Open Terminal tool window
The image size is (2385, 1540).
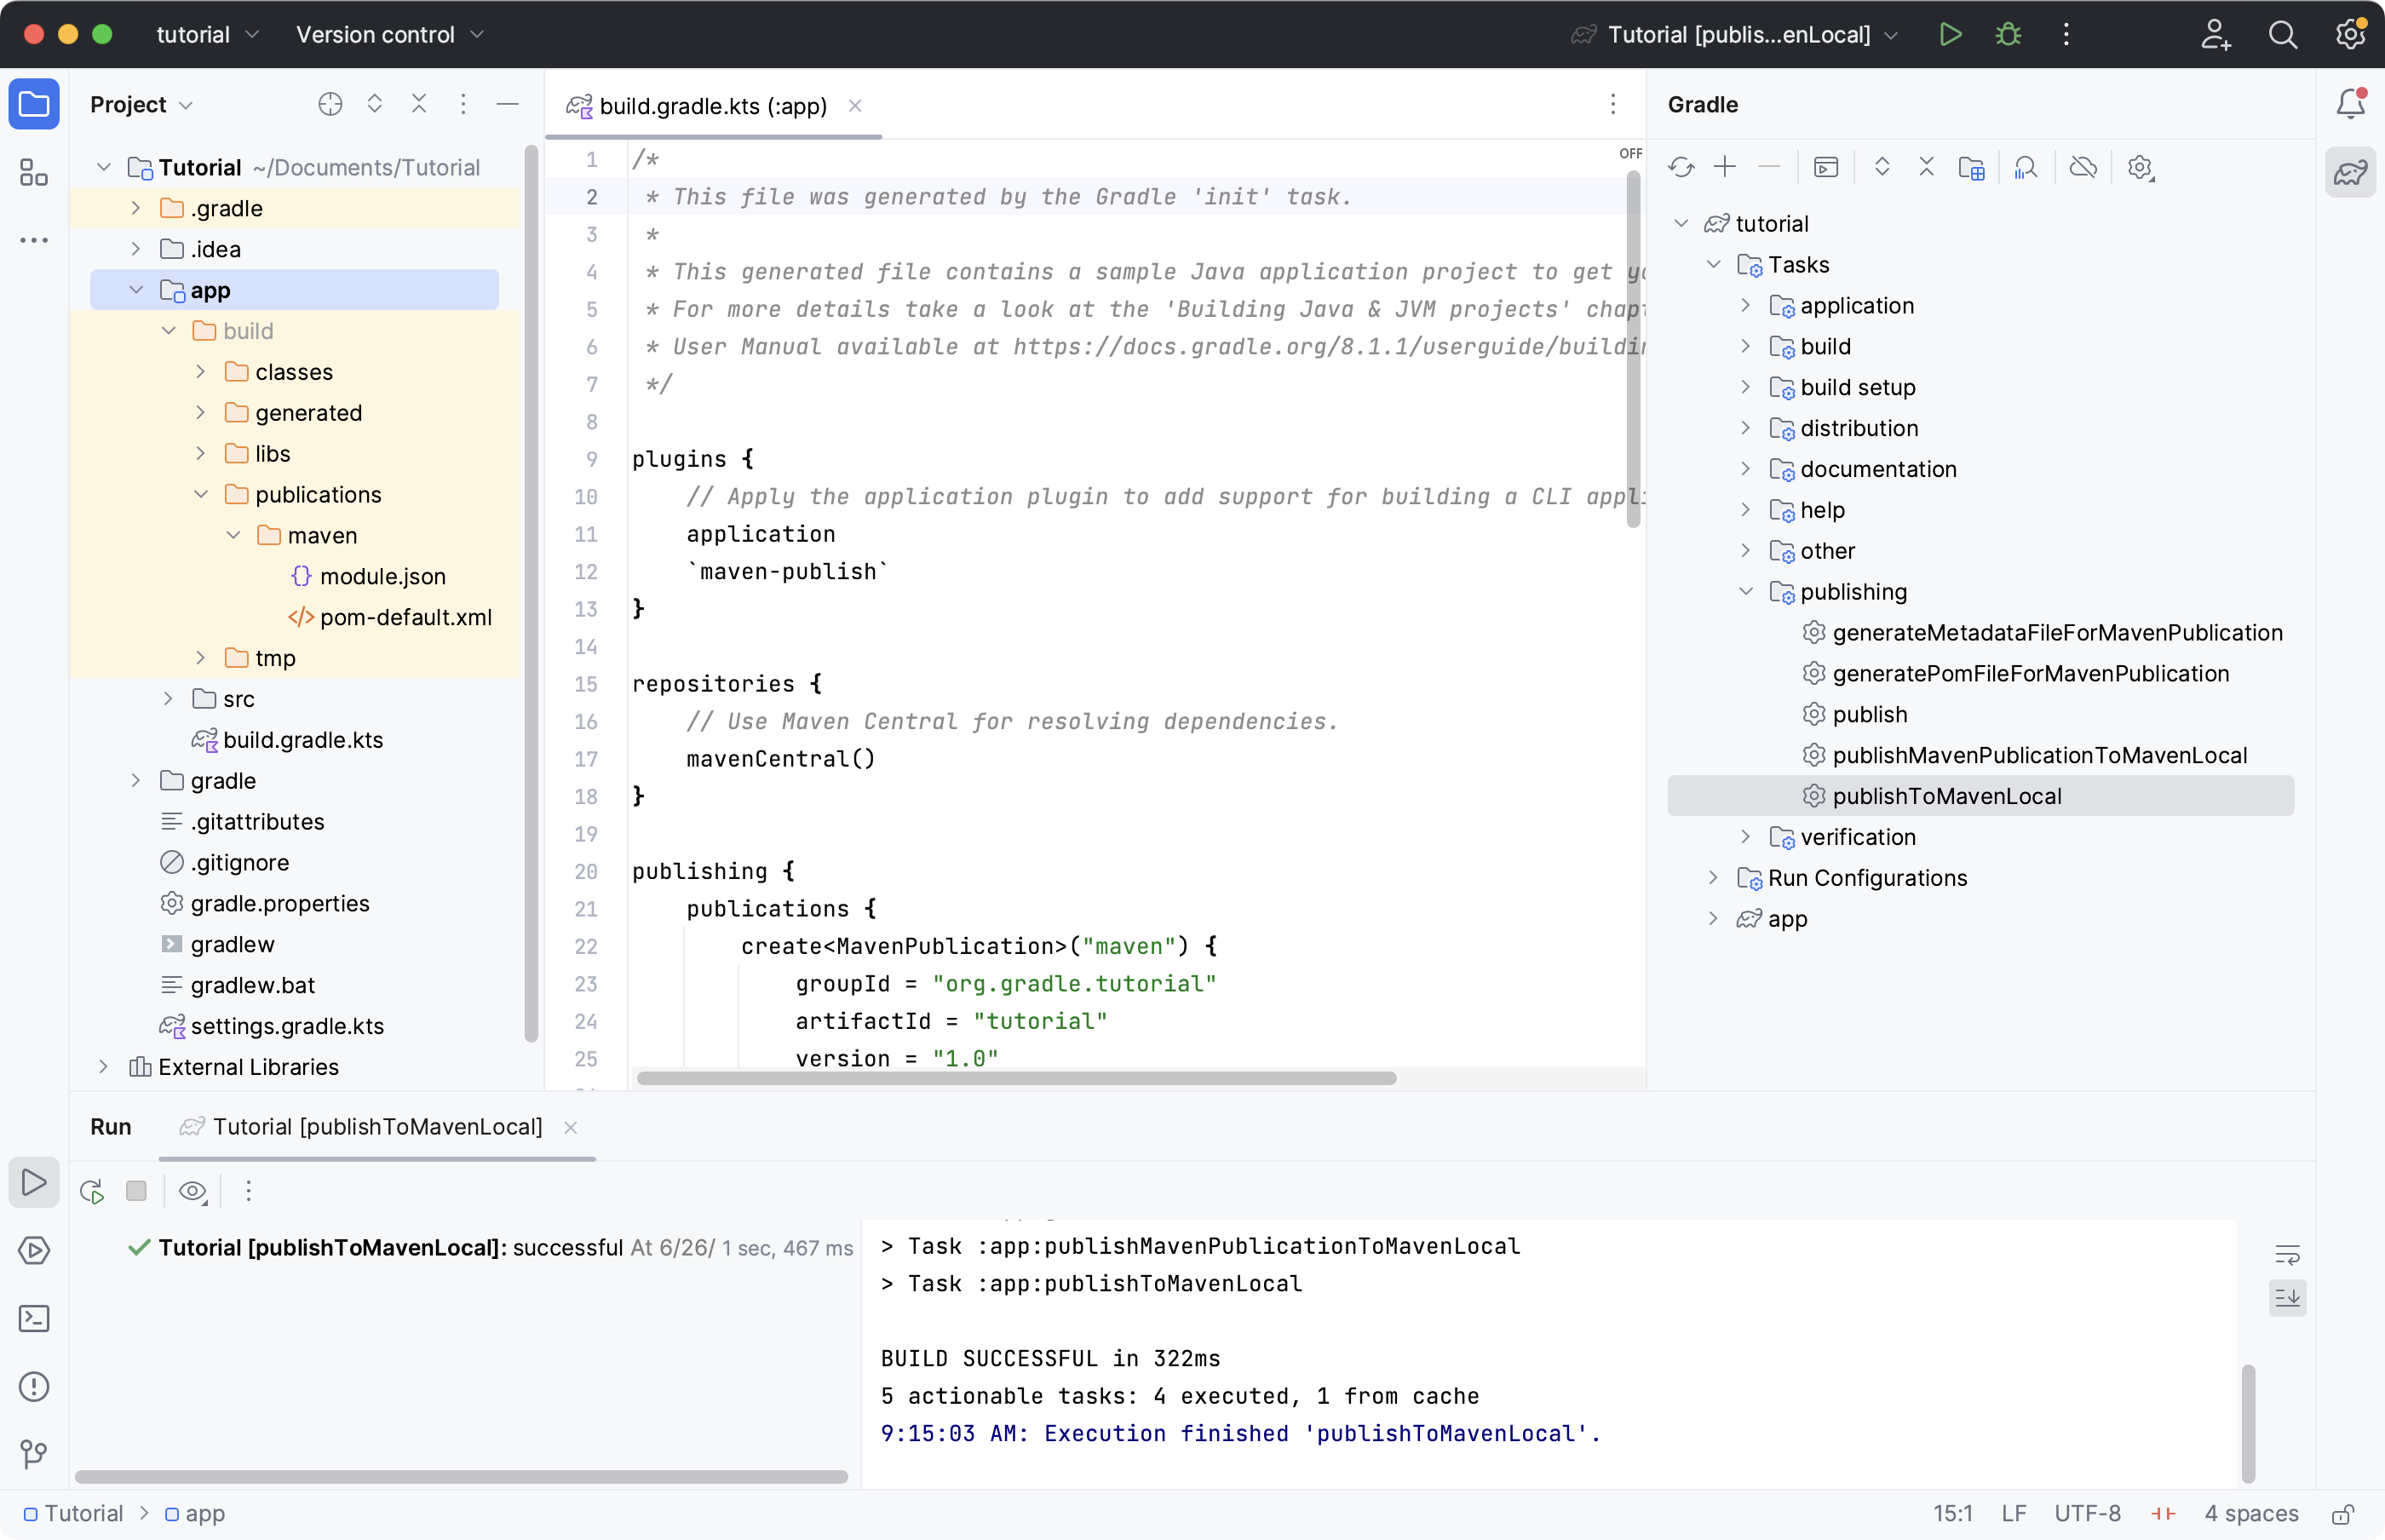34,1318
